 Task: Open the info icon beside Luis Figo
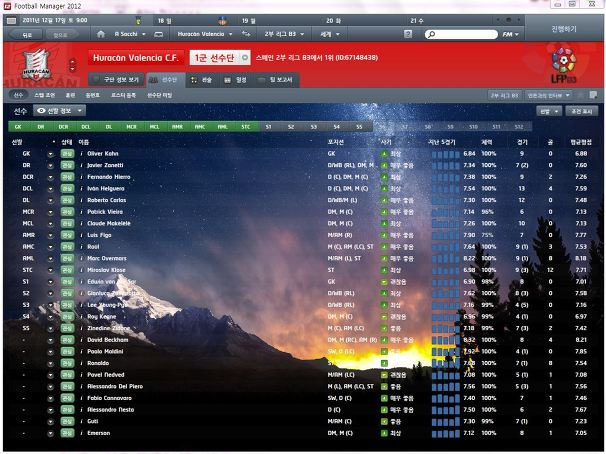point(82,235)
